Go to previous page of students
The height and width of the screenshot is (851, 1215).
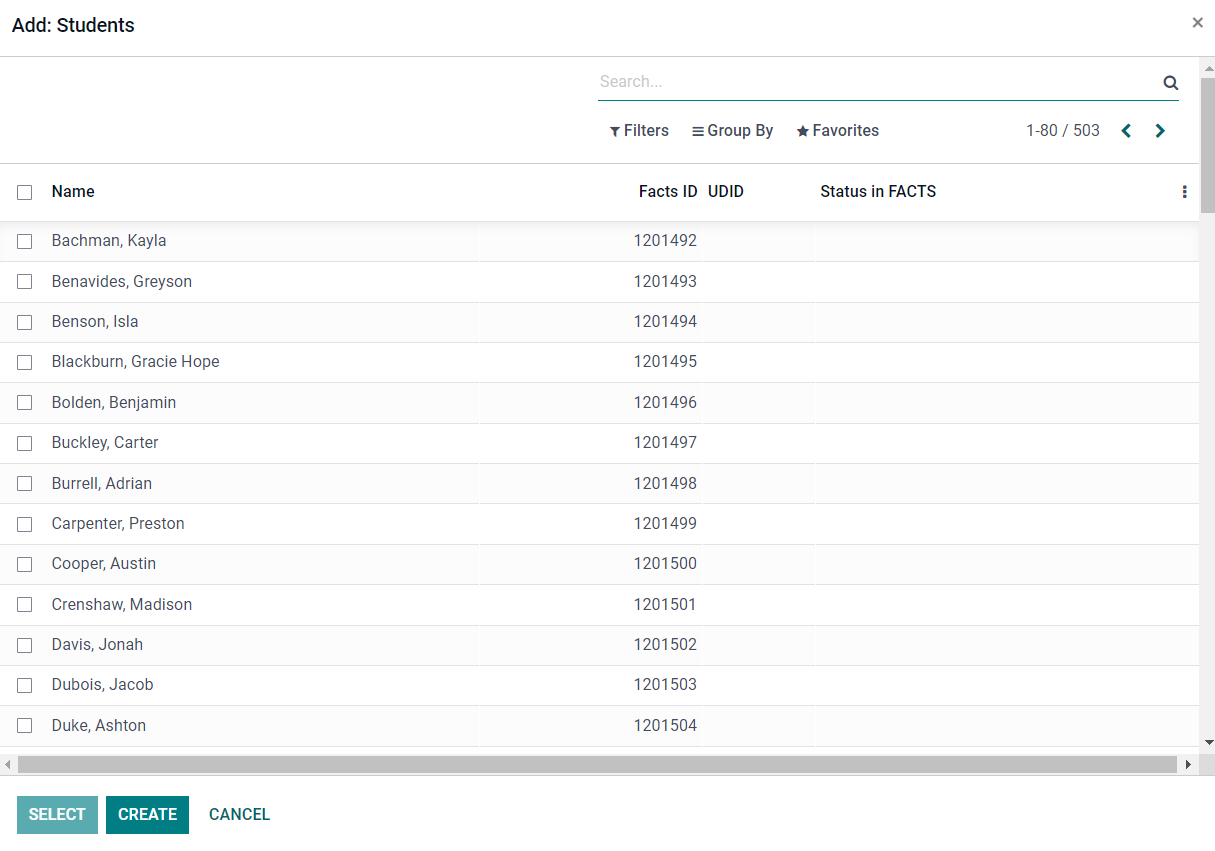[1126, 131]
